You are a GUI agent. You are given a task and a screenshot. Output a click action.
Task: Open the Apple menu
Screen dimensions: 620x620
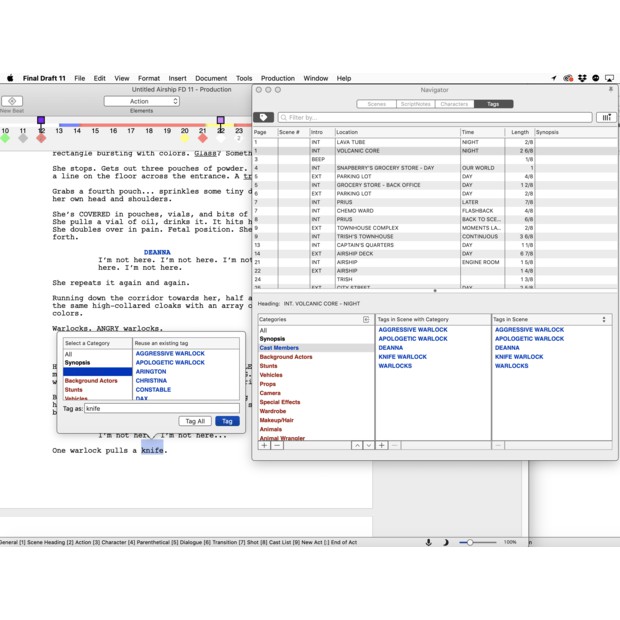coord(10,78)
